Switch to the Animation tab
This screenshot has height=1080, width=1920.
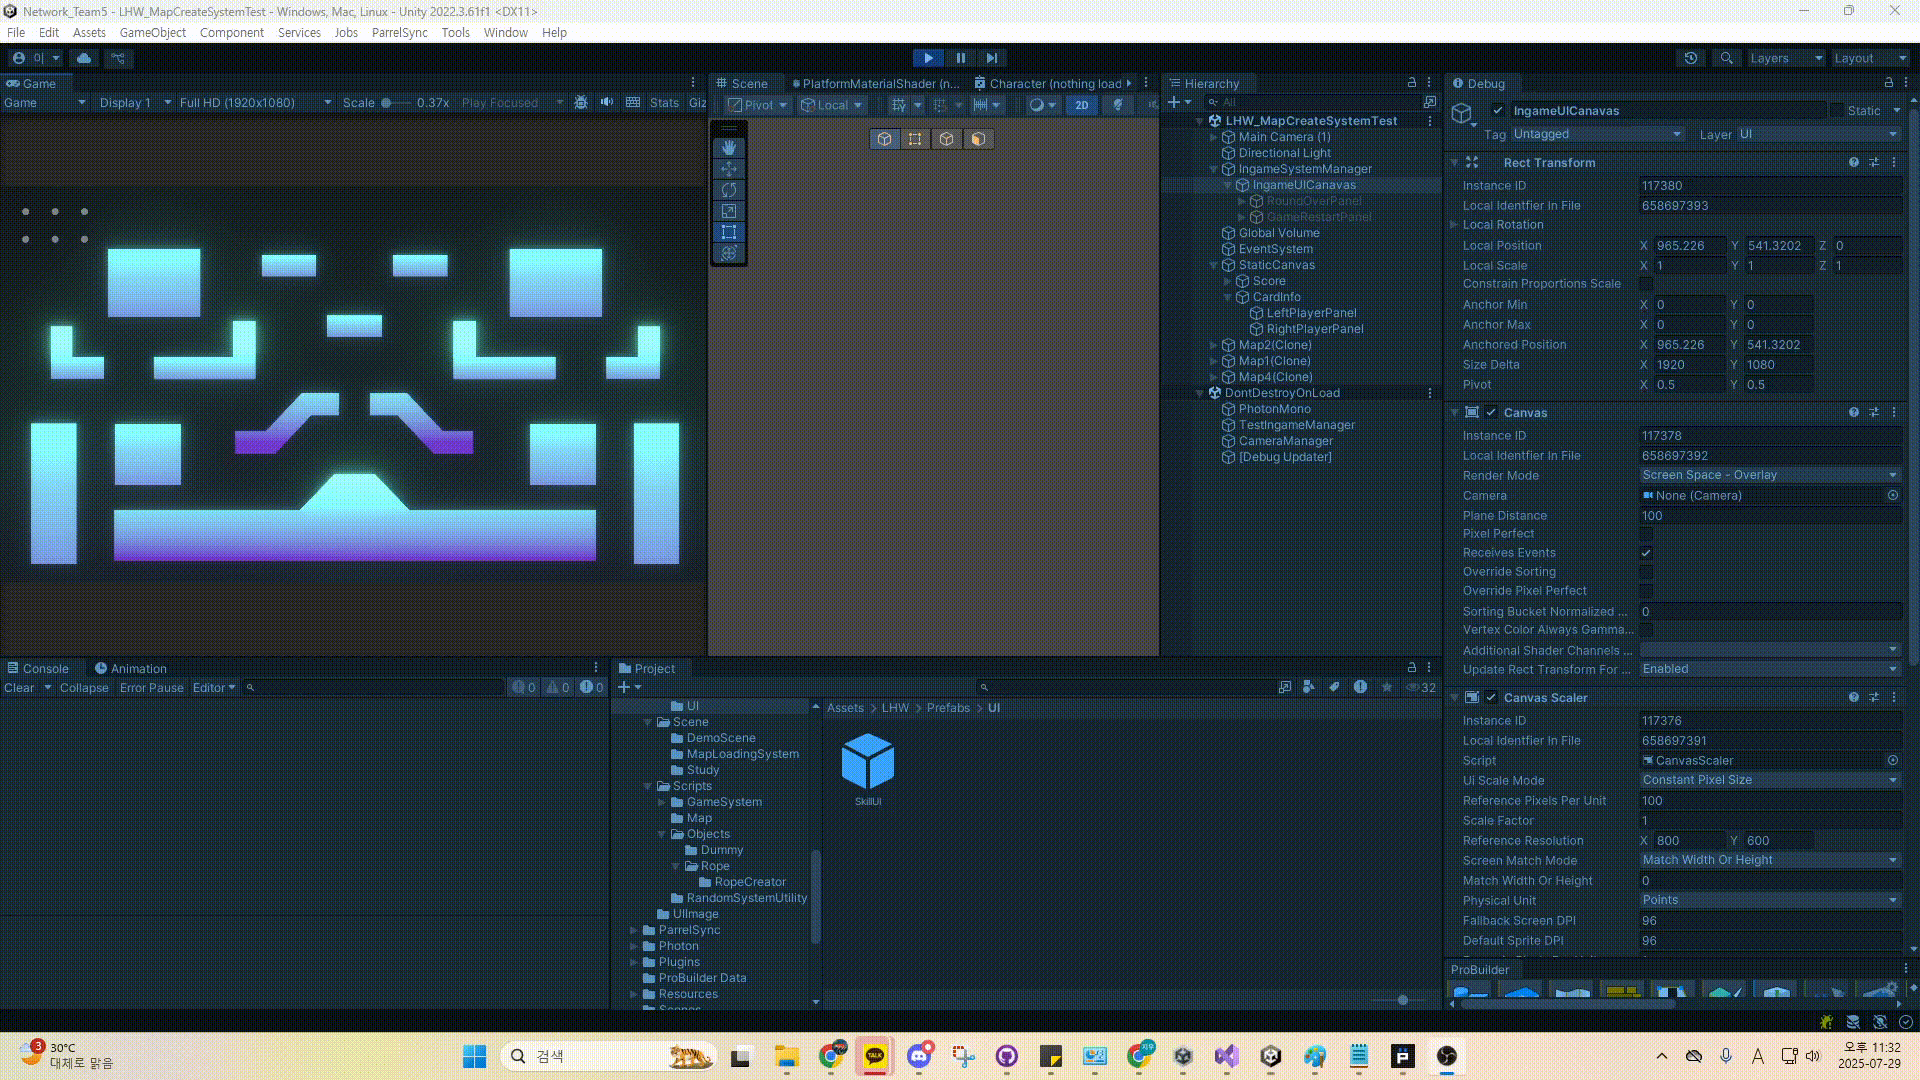tap(131, 668)
